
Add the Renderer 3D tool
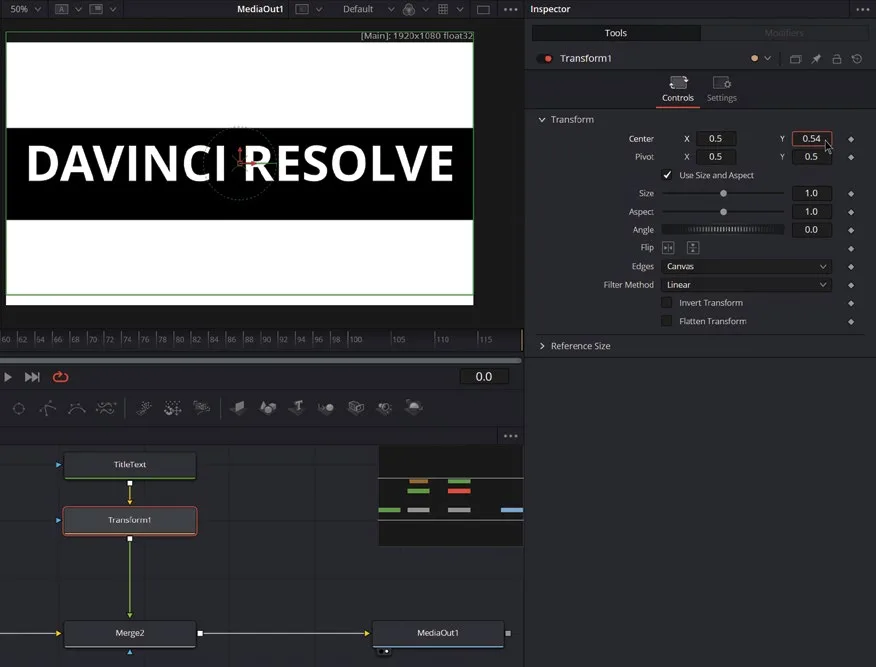click(413, 407)
